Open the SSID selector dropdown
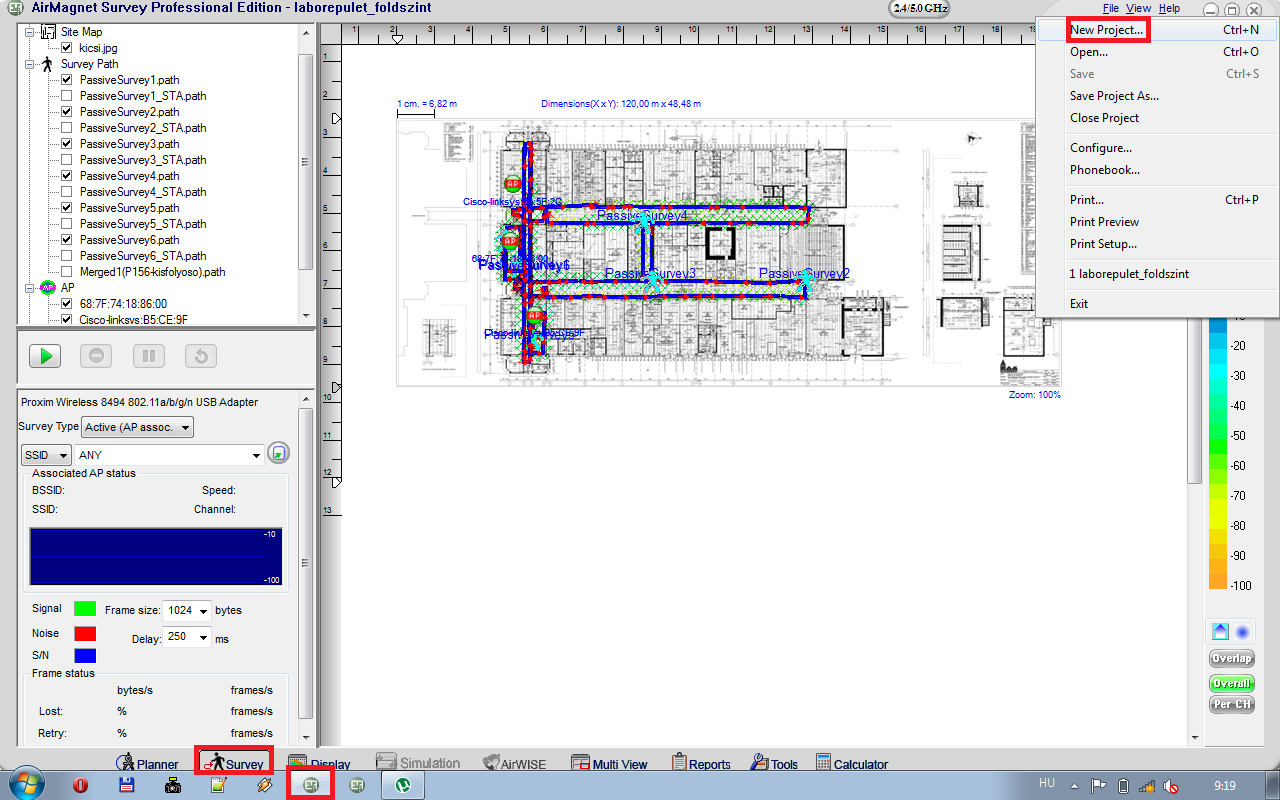 (x=45, y=455)
